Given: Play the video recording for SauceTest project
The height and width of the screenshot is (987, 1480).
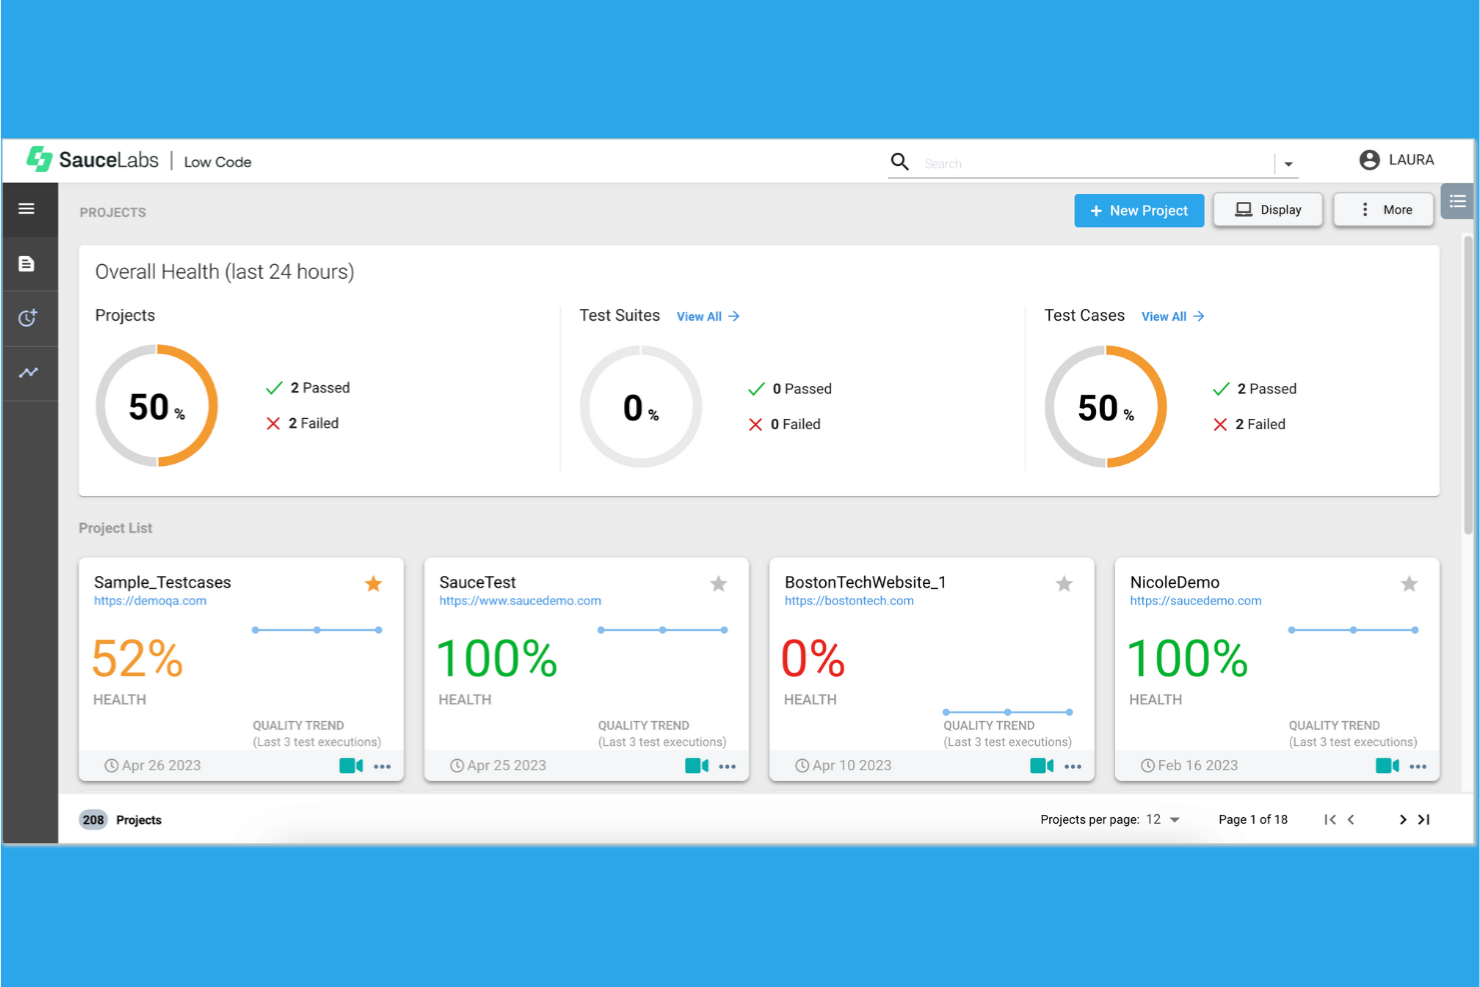Looking at the screenshot, I should click(697, 765).
